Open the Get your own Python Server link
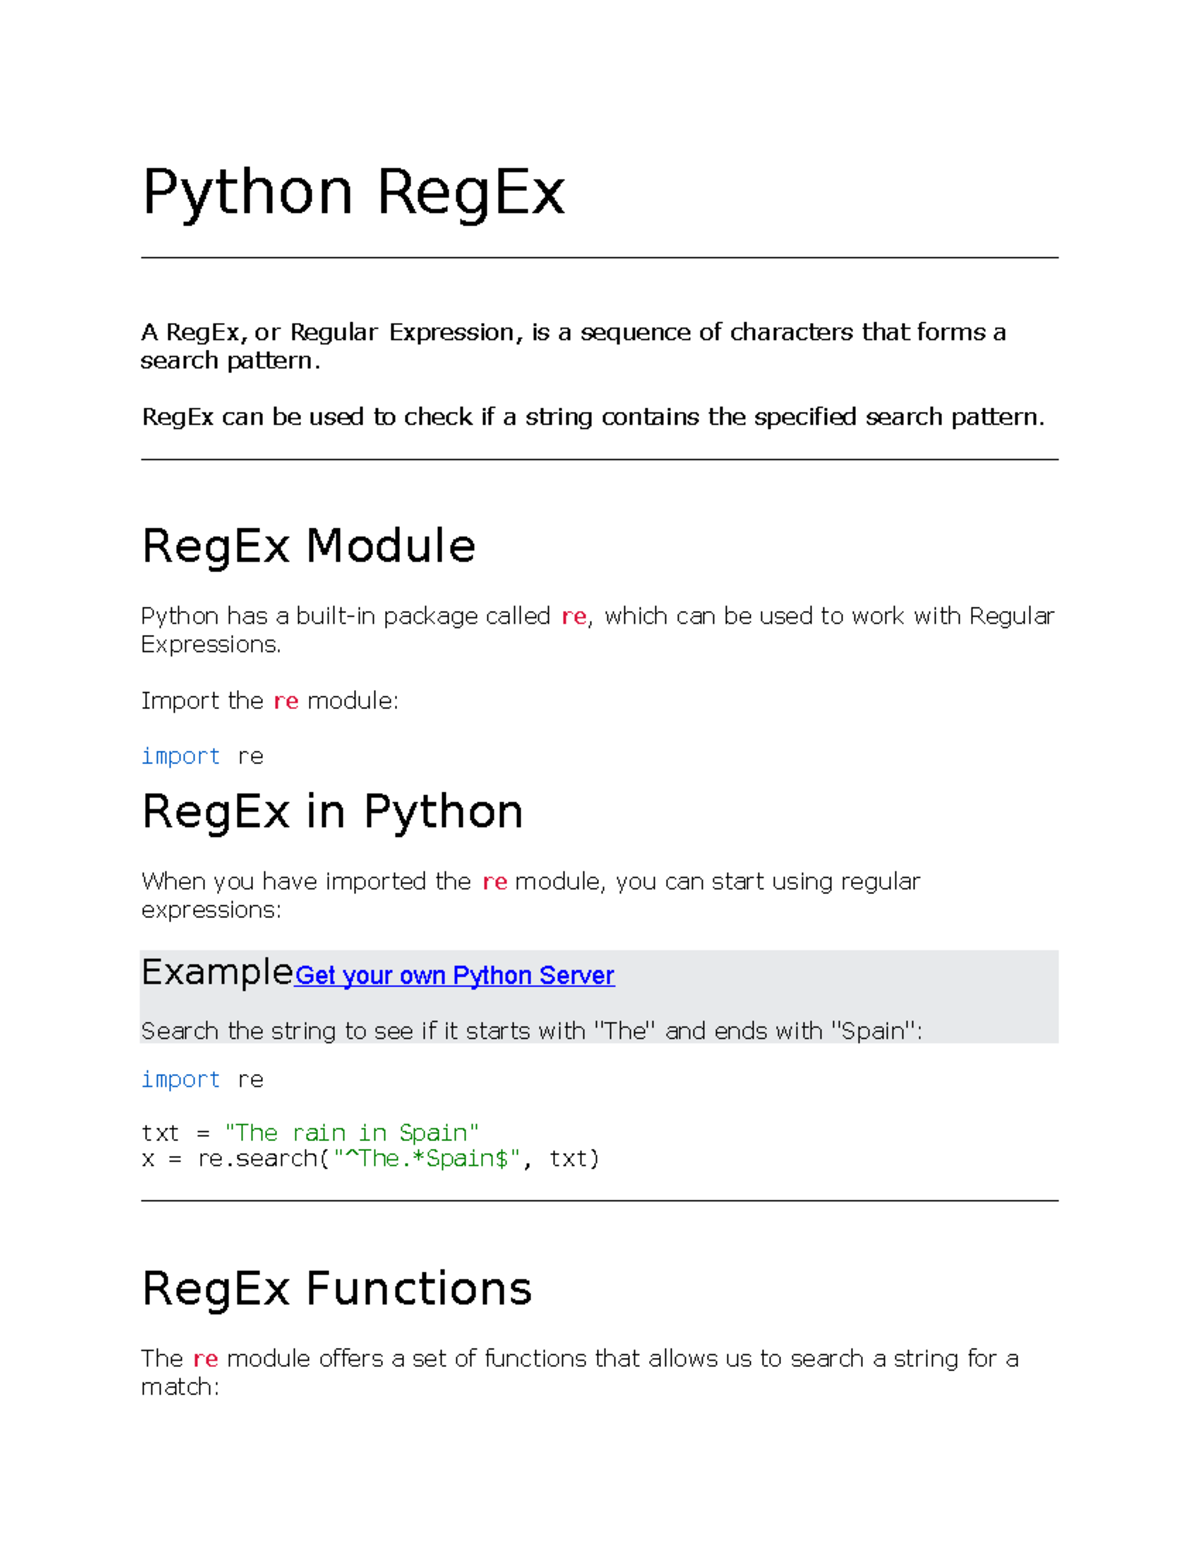 (454, 976)
